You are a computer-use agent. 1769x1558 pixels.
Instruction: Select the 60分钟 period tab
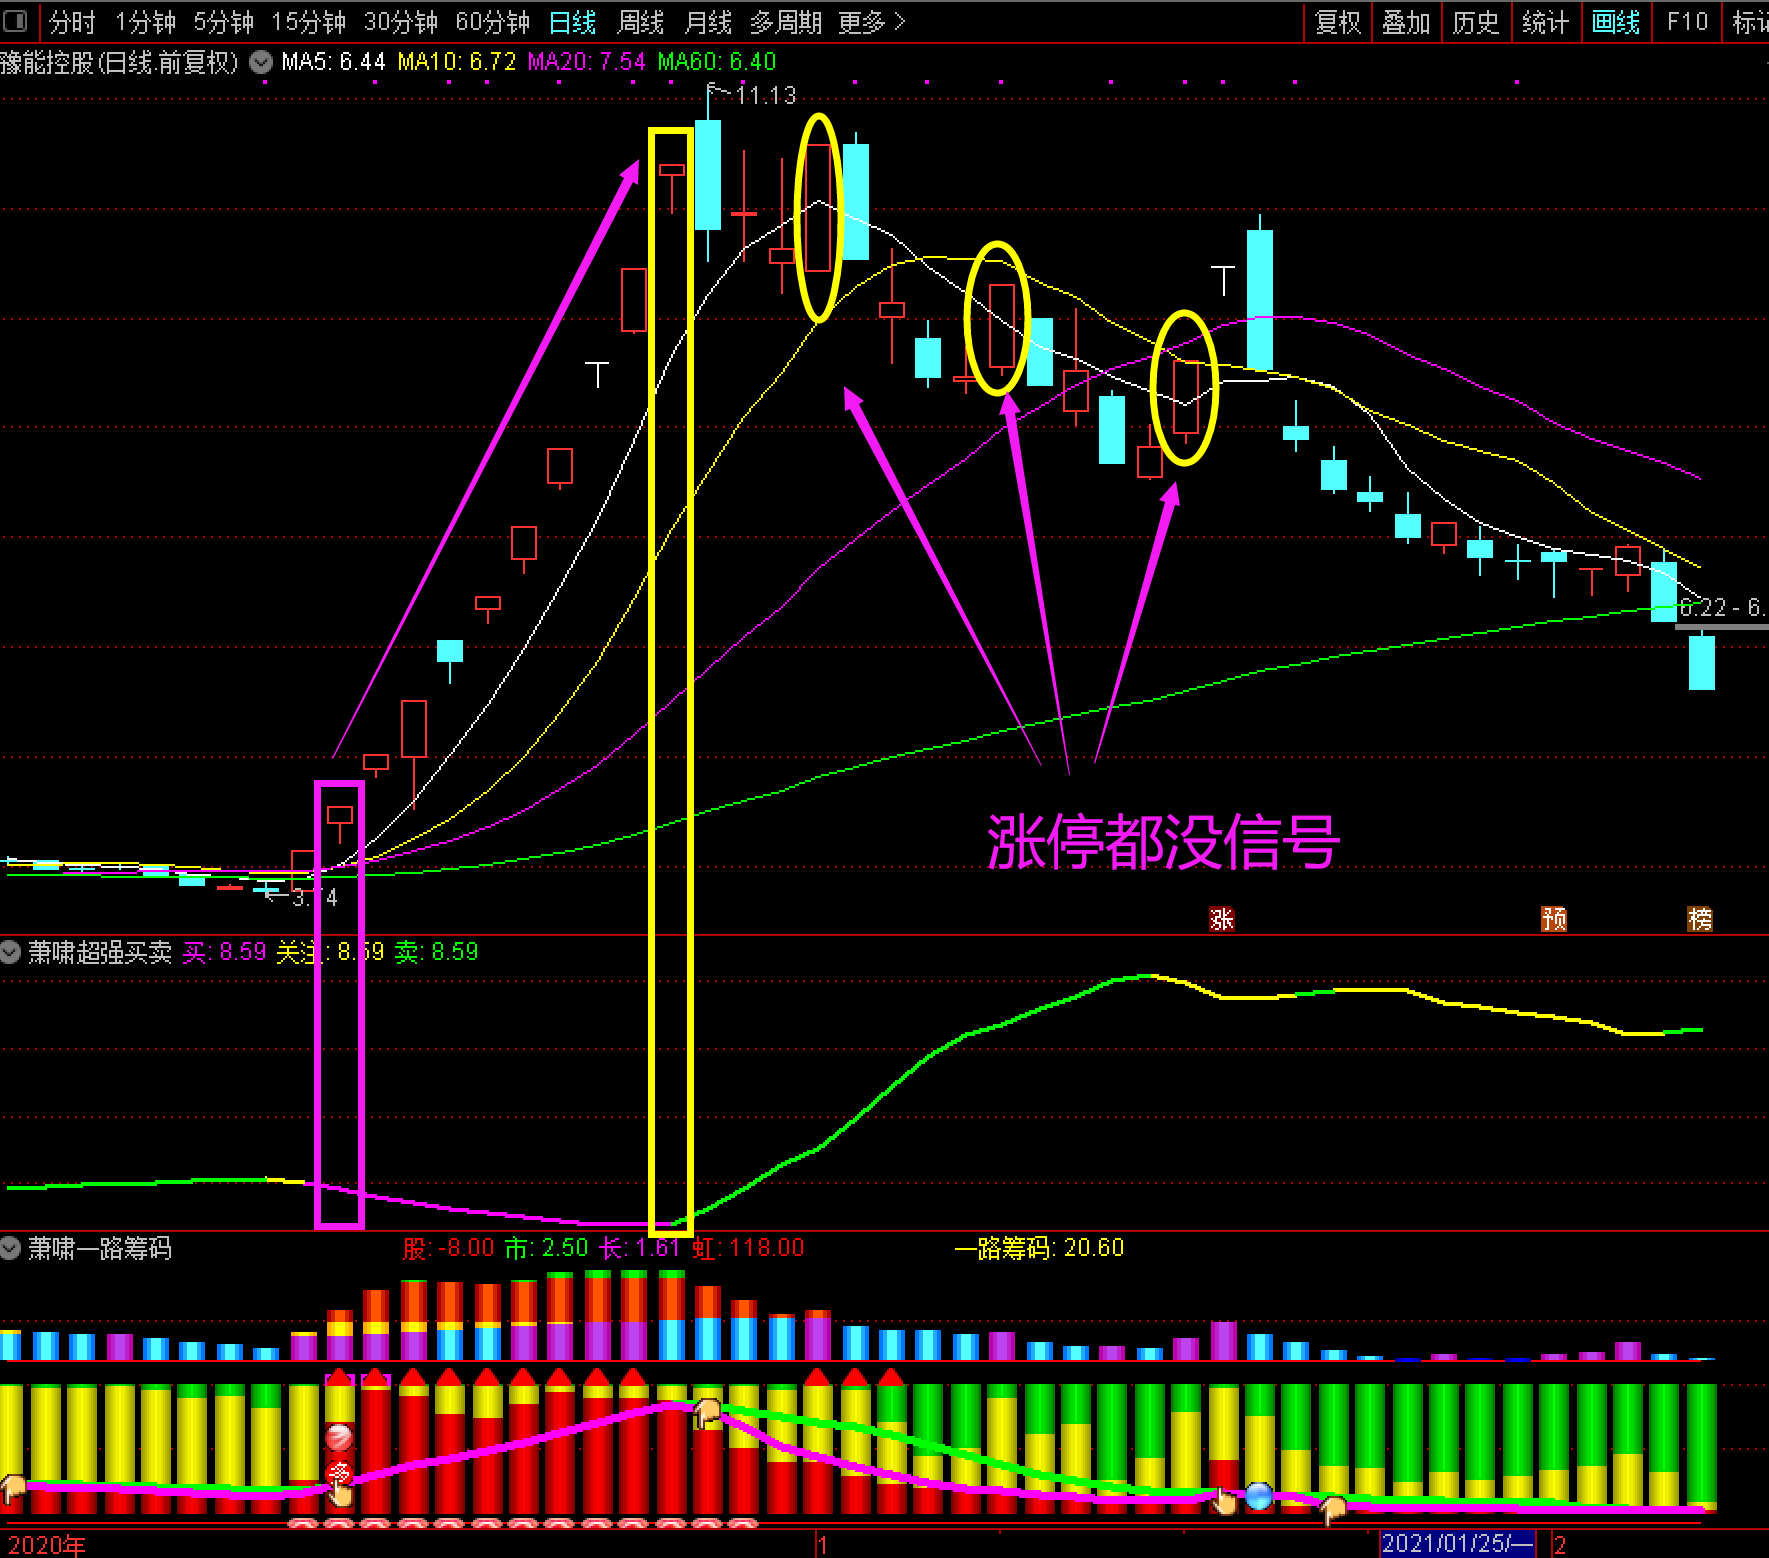[493, 22]
